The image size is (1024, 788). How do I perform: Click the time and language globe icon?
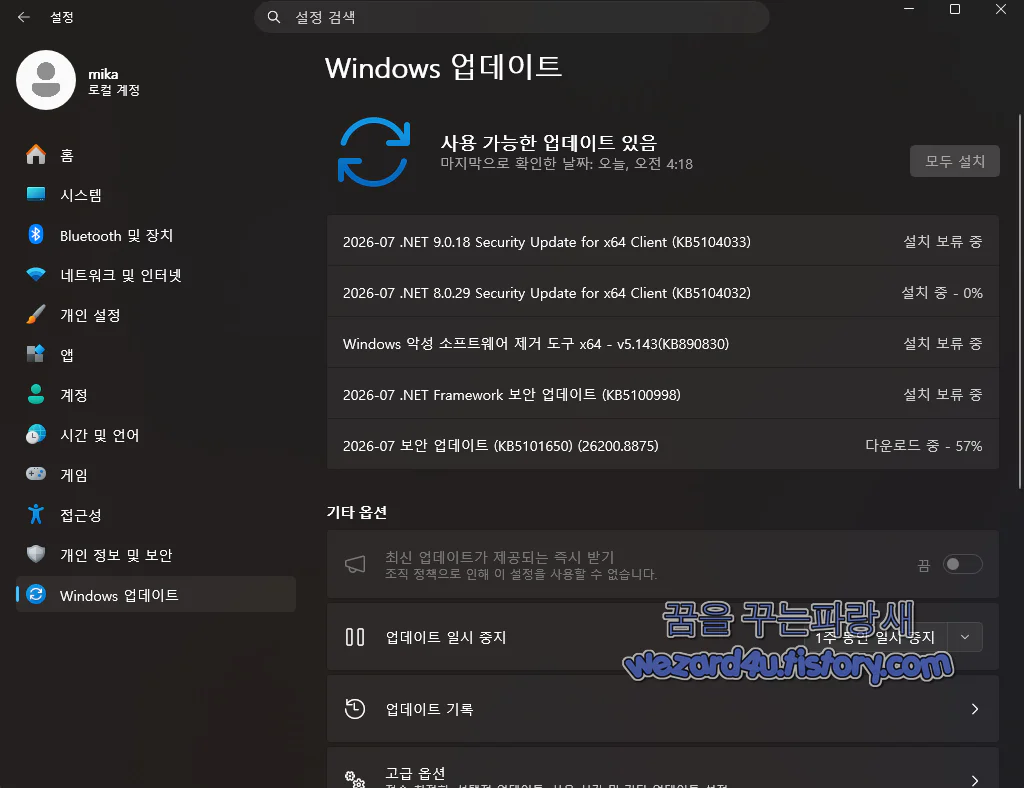tap(36, 435)
